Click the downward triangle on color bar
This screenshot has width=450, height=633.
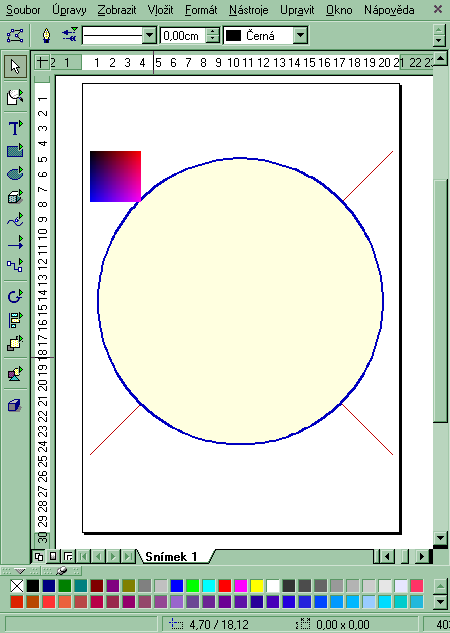pyautogui.click(x=20, y=571)
